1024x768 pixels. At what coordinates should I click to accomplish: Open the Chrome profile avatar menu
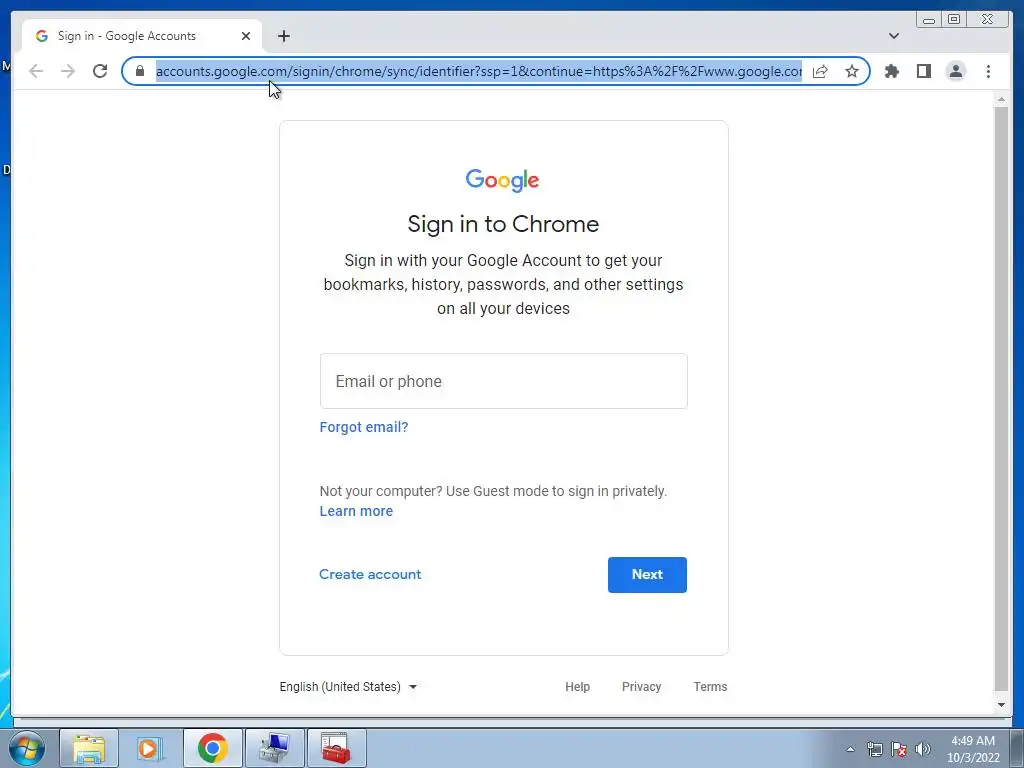tap(955, 71)
